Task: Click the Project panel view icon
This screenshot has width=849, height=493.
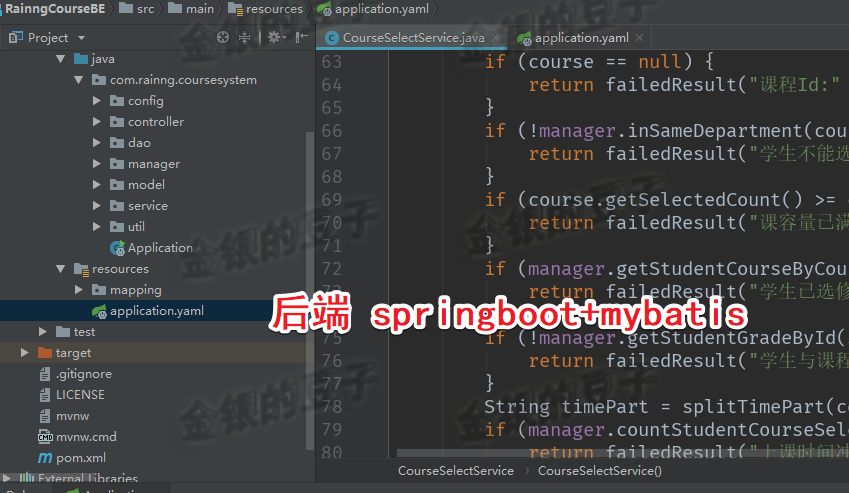Action: (x=16, y=37)
